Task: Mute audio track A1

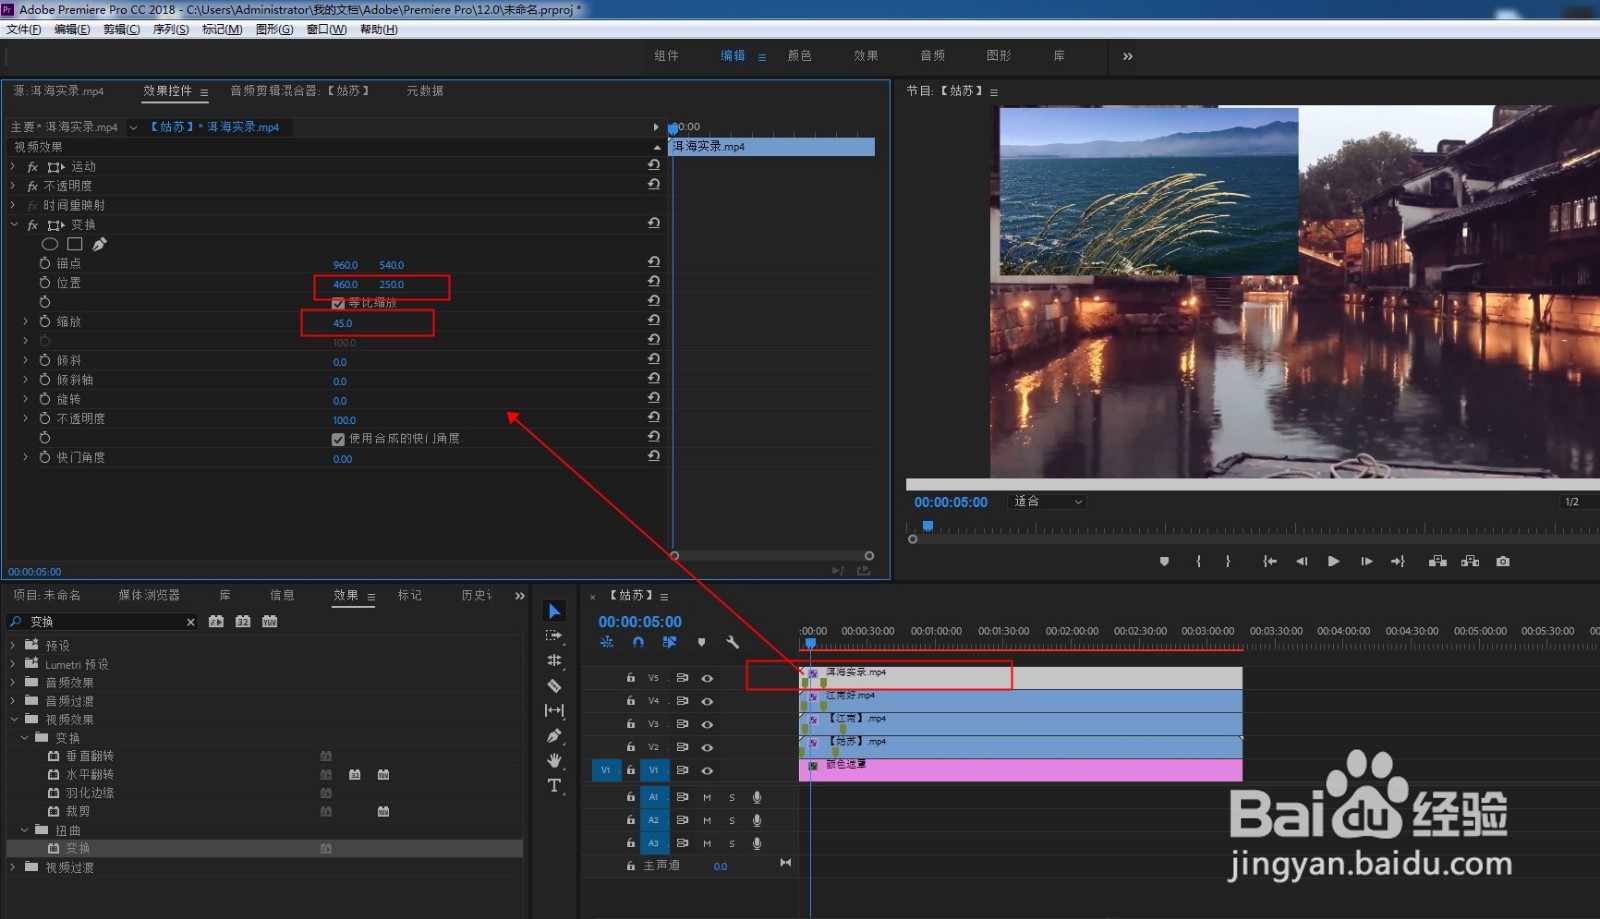Action: [707, 798]
